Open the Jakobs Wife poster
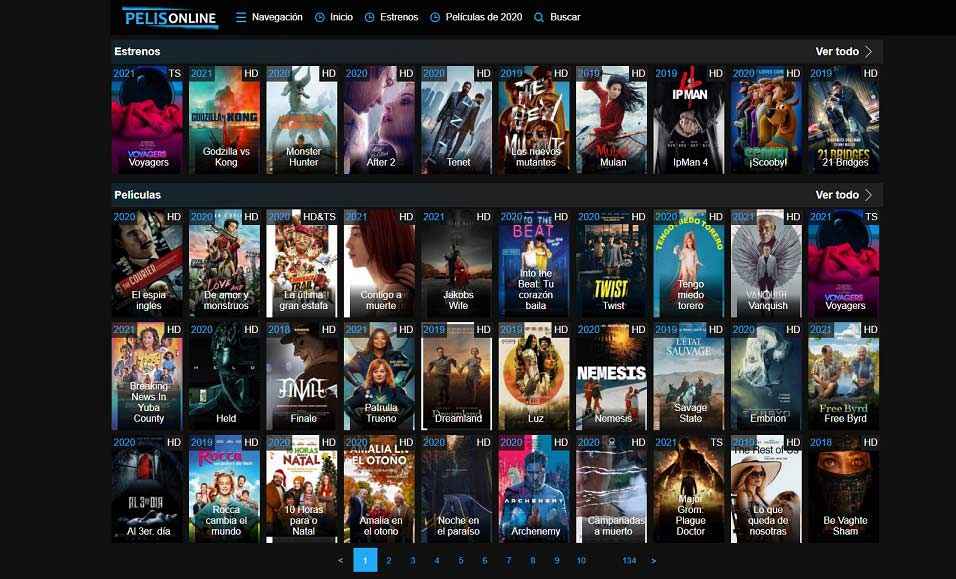This screenshot has height=579, width=956. click(457, 263)
